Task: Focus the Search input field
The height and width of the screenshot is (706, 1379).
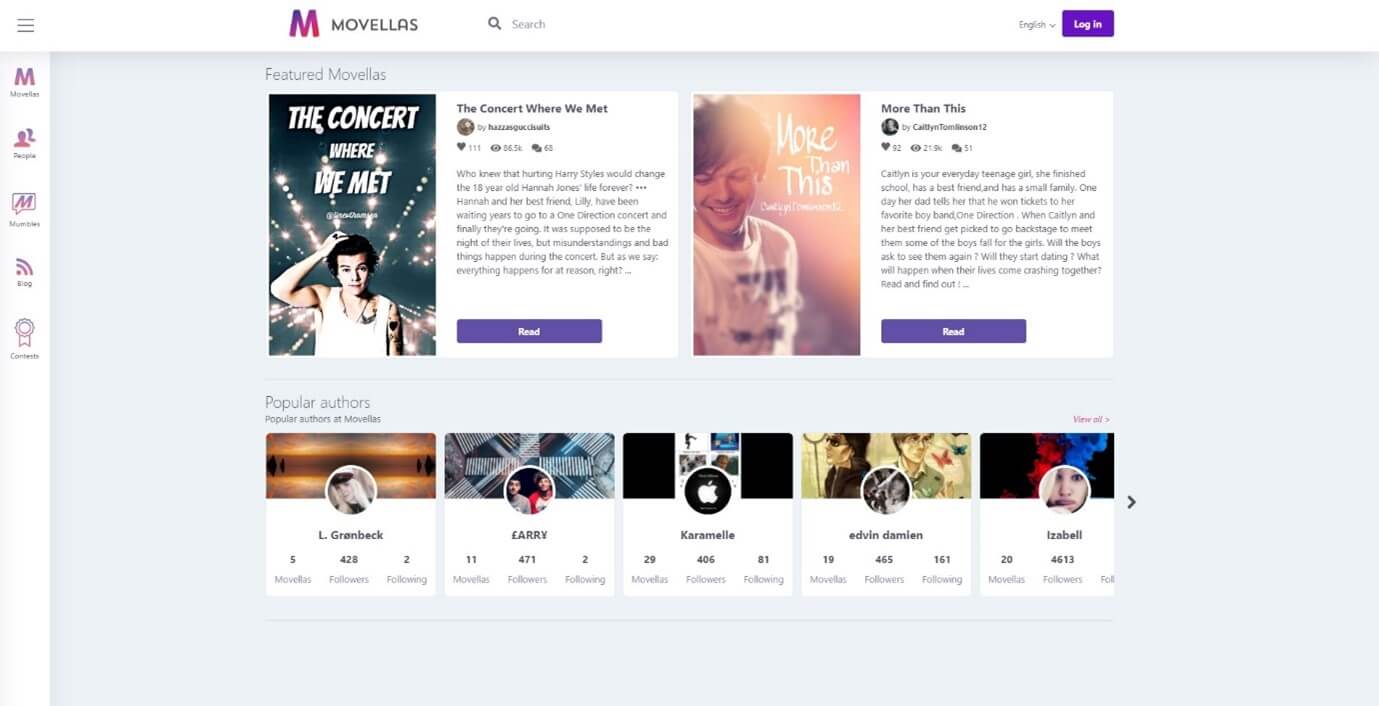Action: coord(580,24)
